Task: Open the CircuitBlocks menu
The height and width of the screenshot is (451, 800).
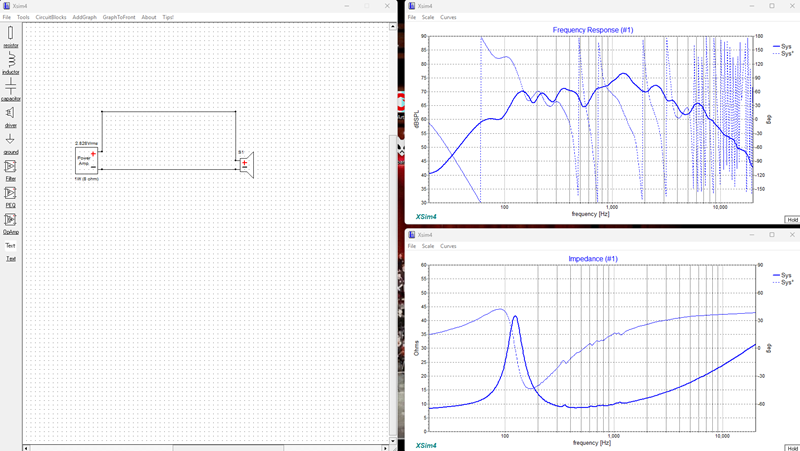Action: [51, 17]
